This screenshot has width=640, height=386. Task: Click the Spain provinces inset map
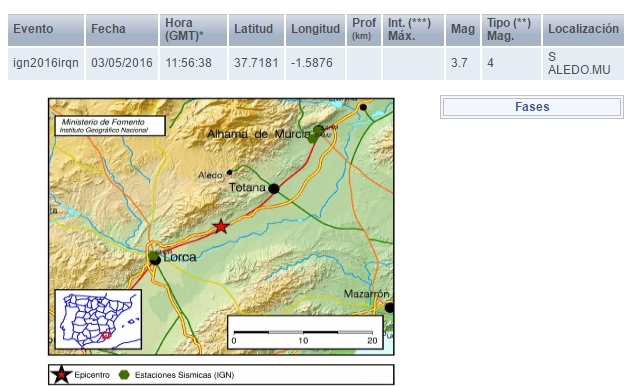click(98, 319)
